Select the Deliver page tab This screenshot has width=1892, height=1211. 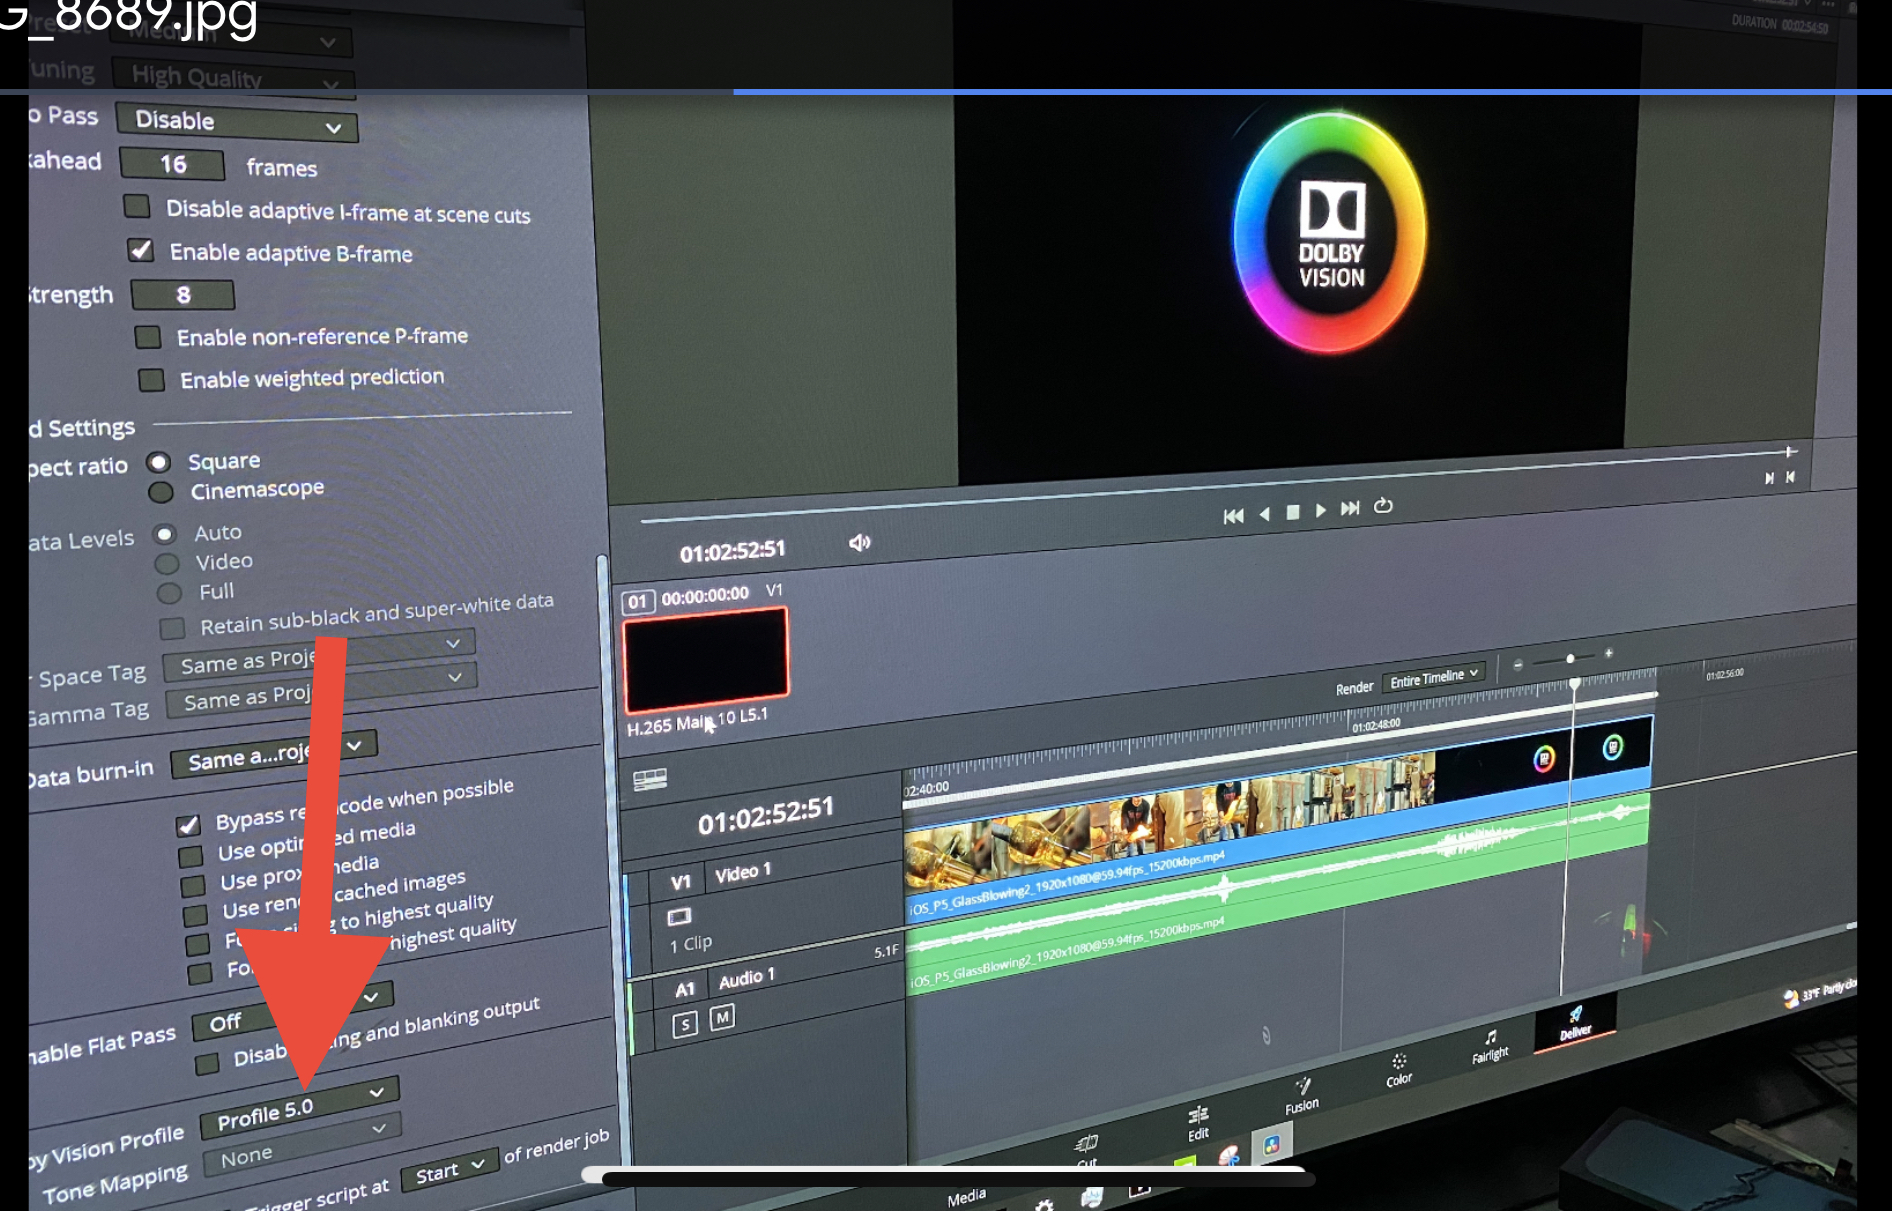1575,1023
